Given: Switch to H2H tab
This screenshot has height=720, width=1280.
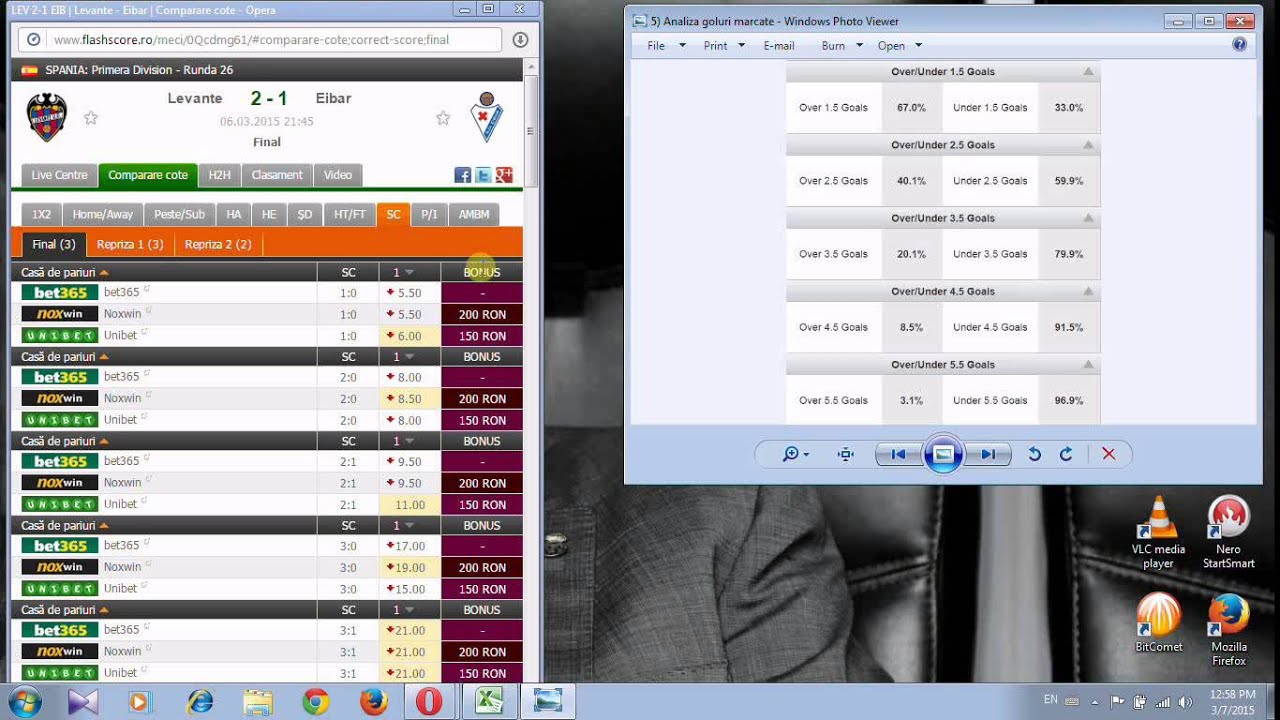Looking at the screenshot, I should [219, 175].
